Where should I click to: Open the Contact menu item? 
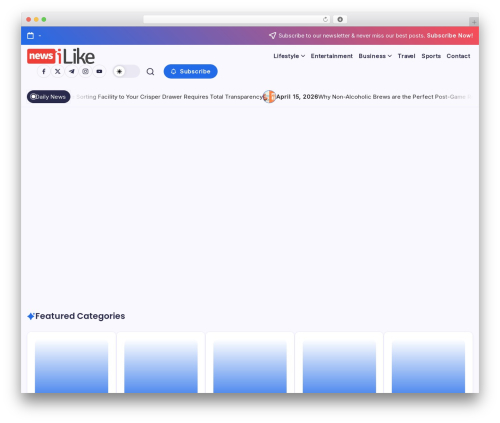coord(458,56)
